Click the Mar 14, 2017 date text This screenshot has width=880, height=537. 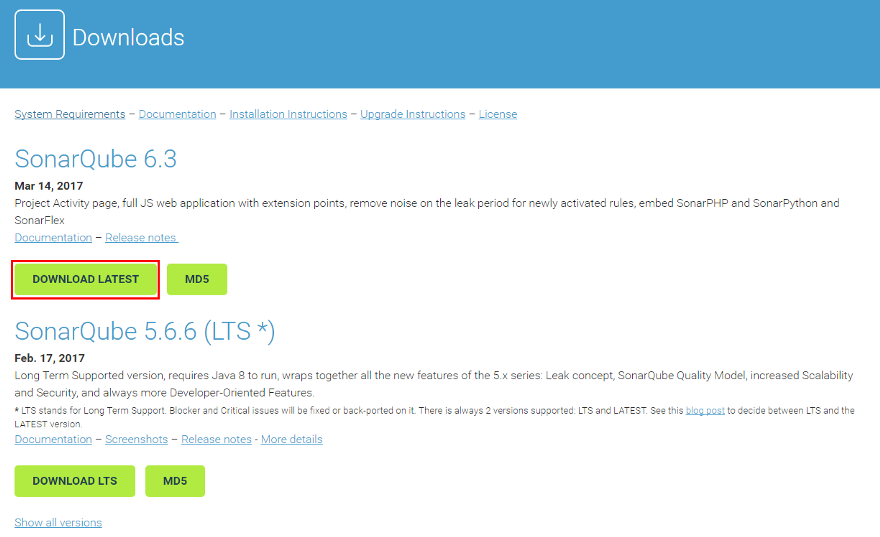point(49,186)
